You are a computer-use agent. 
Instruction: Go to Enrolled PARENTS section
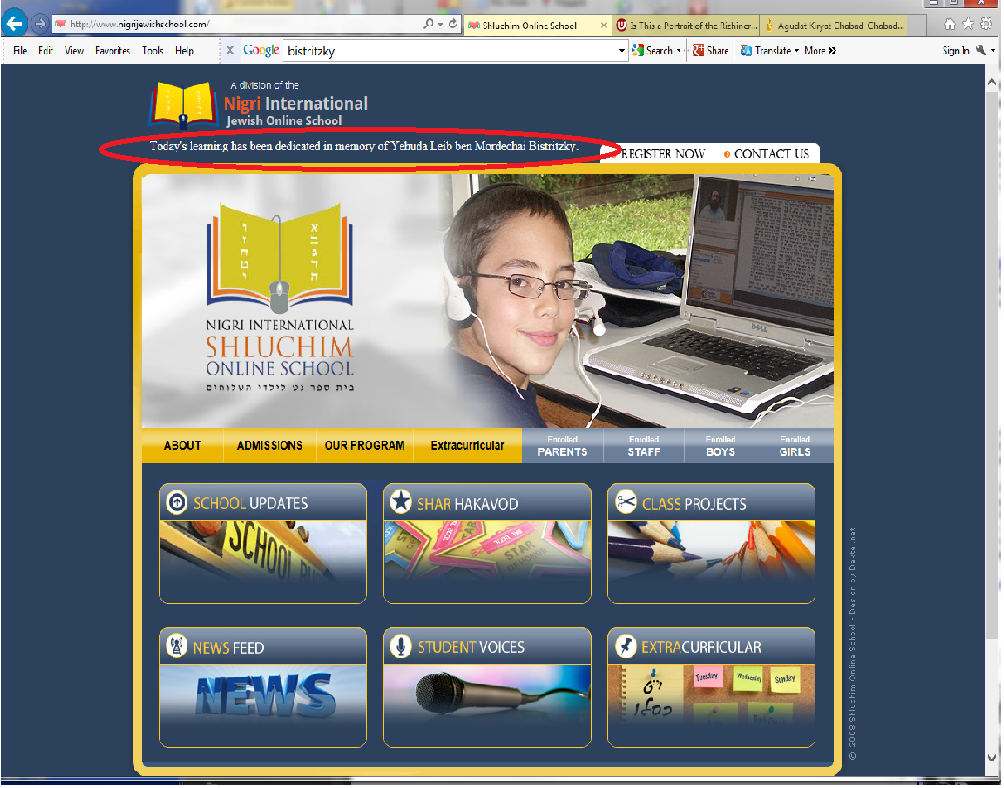pos(563,447)
